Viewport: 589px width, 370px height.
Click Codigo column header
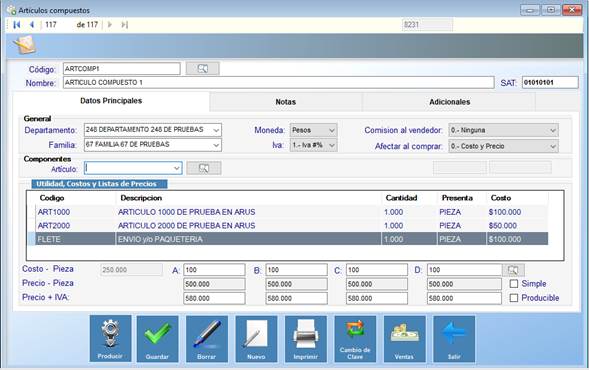(52, 198)
